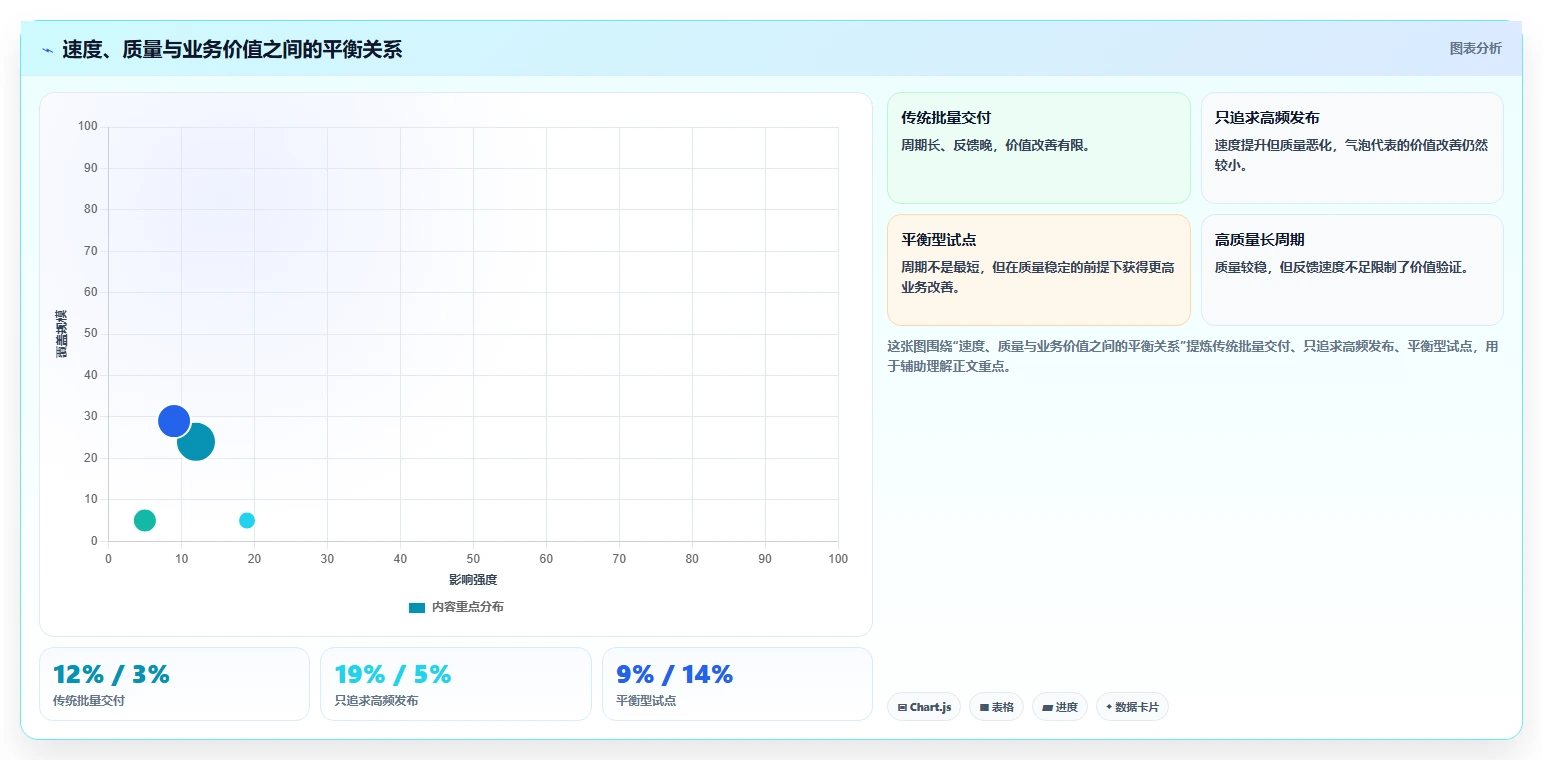
Task: Open the 平衡型试点 card
Action: [1038, 270]
